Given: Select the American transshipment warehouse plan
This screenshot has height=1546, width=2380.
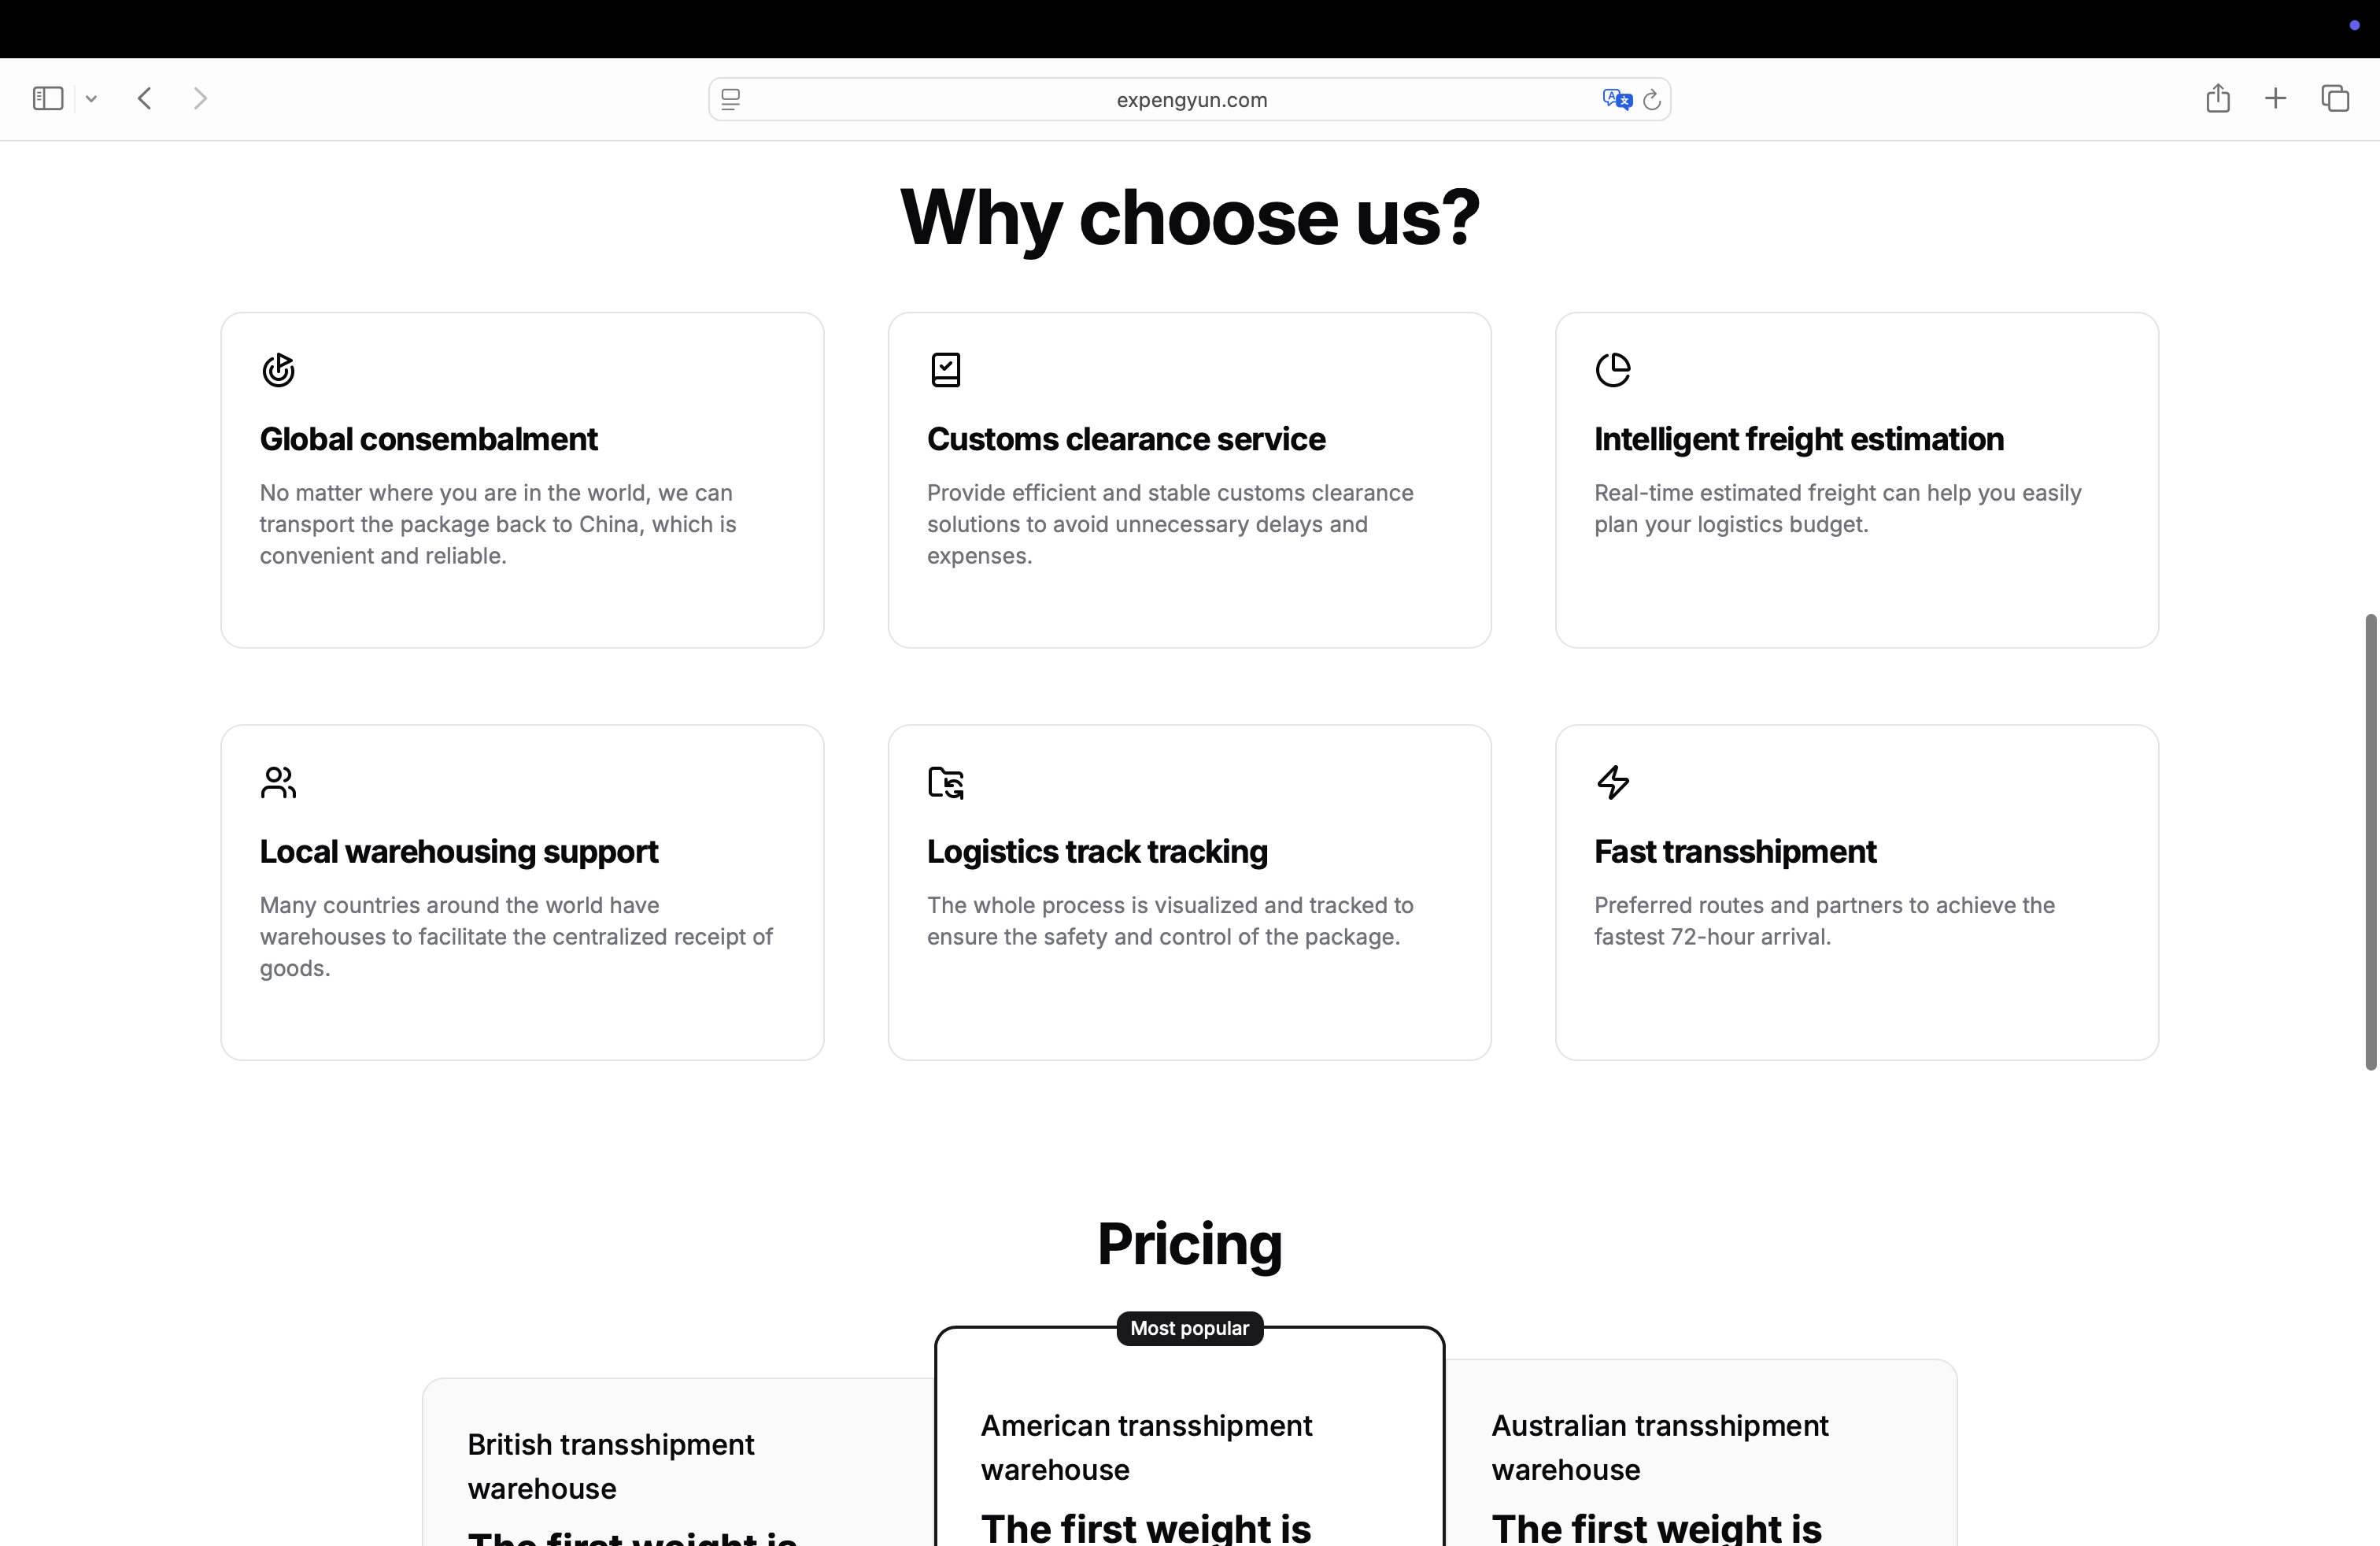Looking at the screenshot, I should pyautogui.click(x=1189, y=1447).
